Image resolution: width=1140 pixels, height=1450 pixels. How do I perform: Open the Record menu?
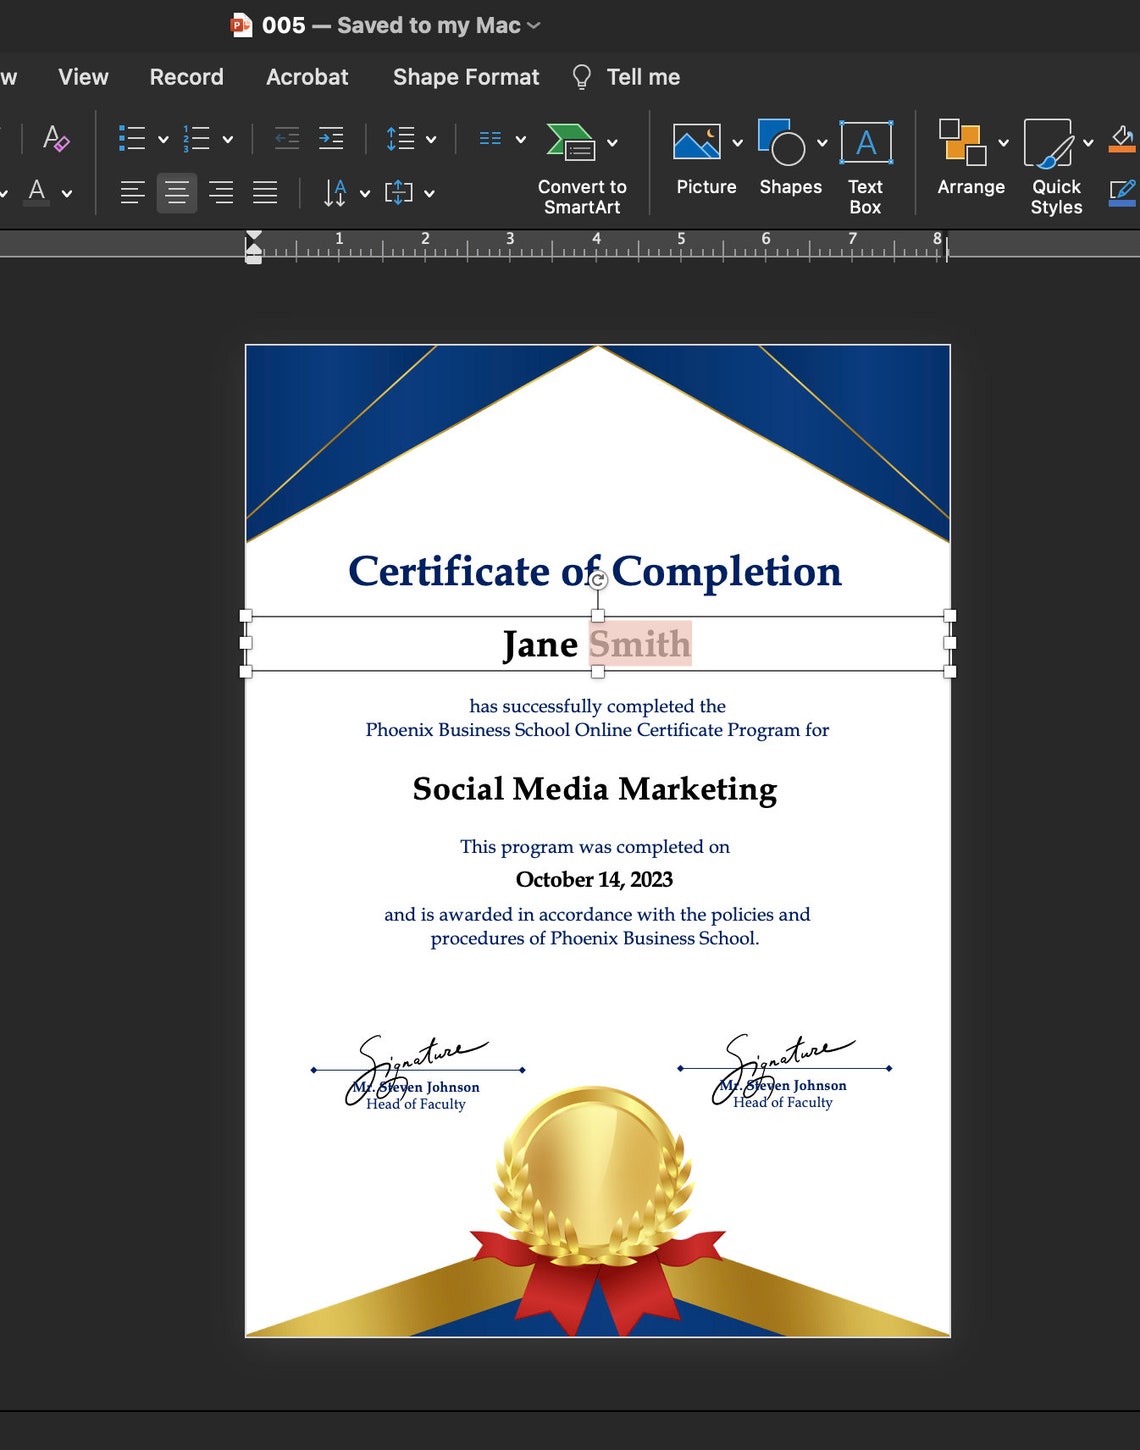(185, 76)
